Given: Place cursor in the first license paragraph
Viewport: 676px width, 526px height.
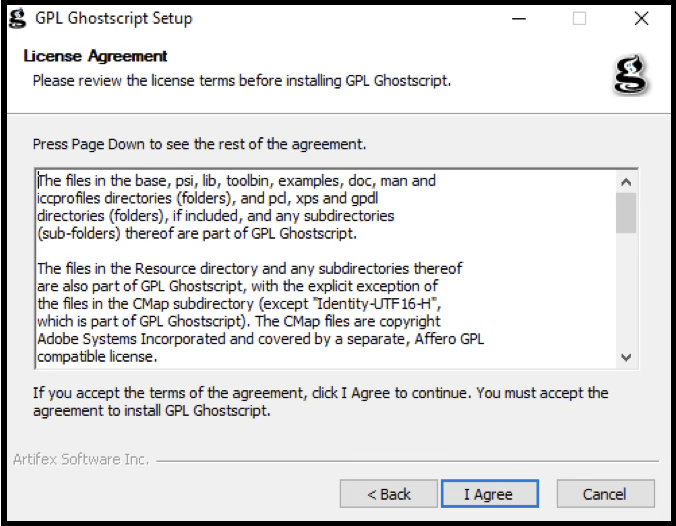Looking at the screenshot, I should 236,207.
